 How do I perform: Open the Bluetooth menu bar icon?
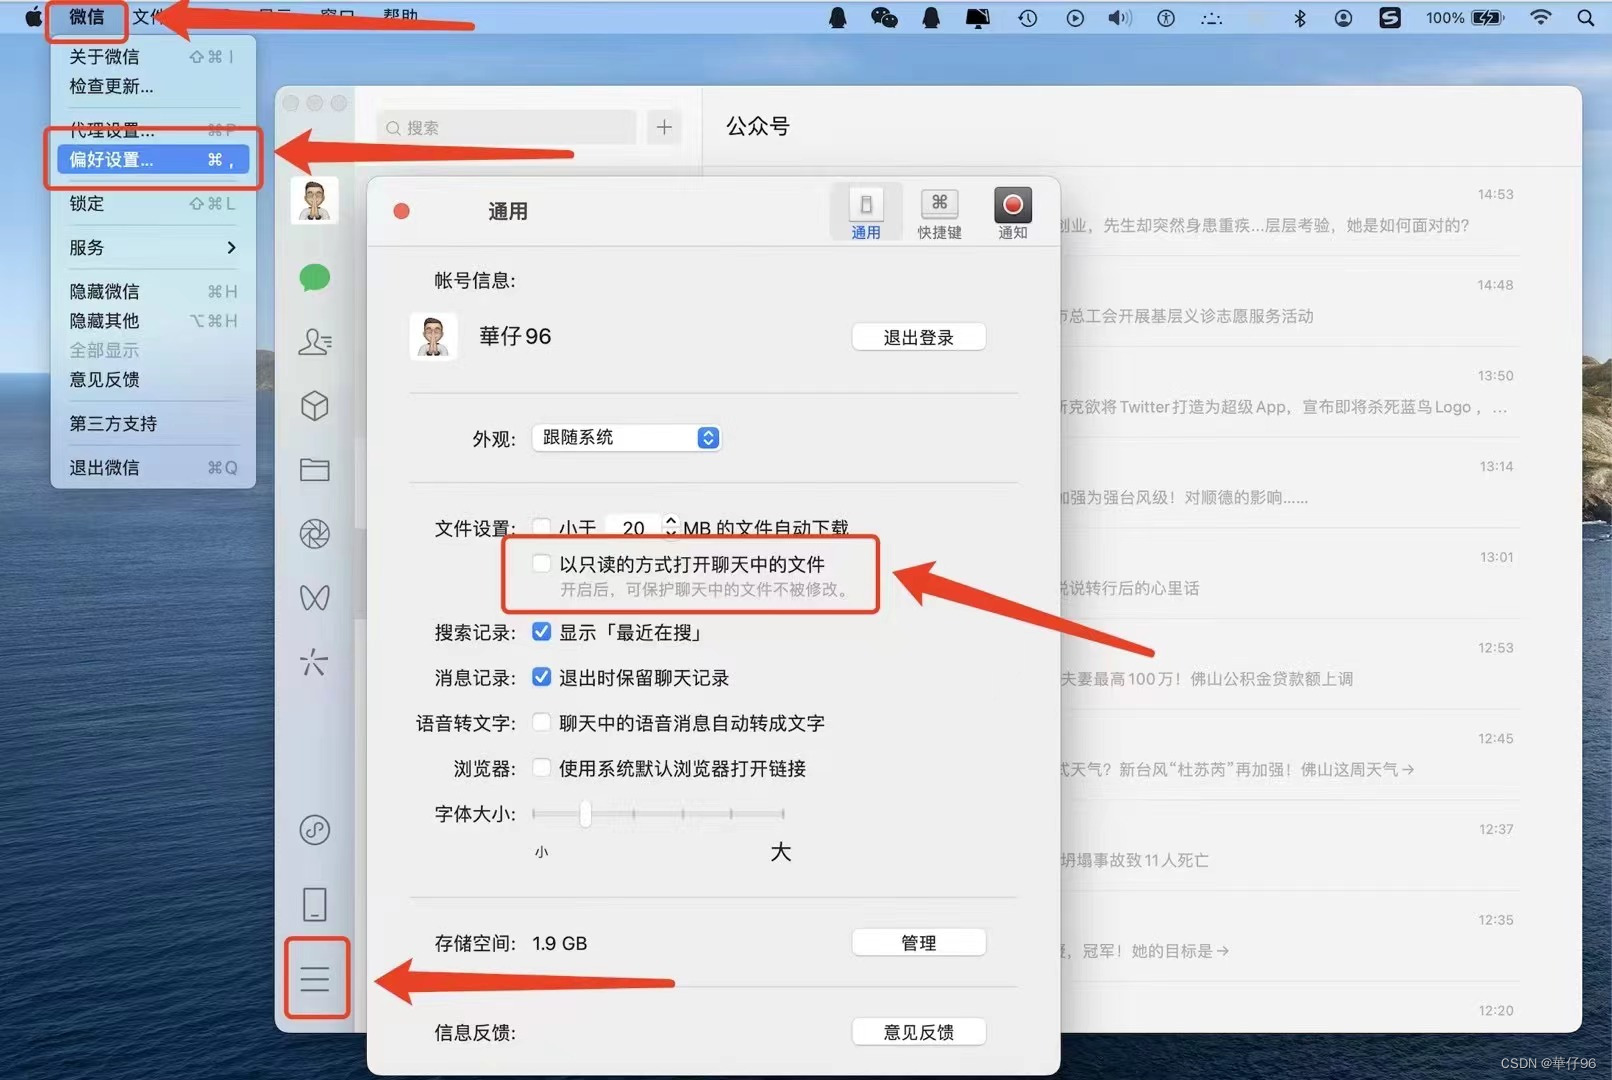tap(1299, 17)
